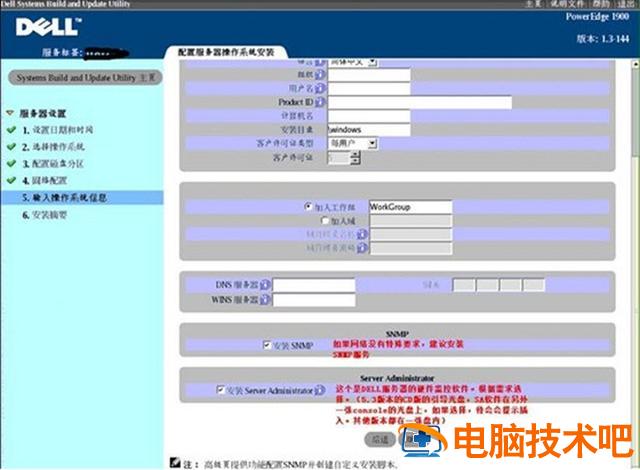Go to step 4 网络配置
Viewport: 640px width, 470px height.
44,180
